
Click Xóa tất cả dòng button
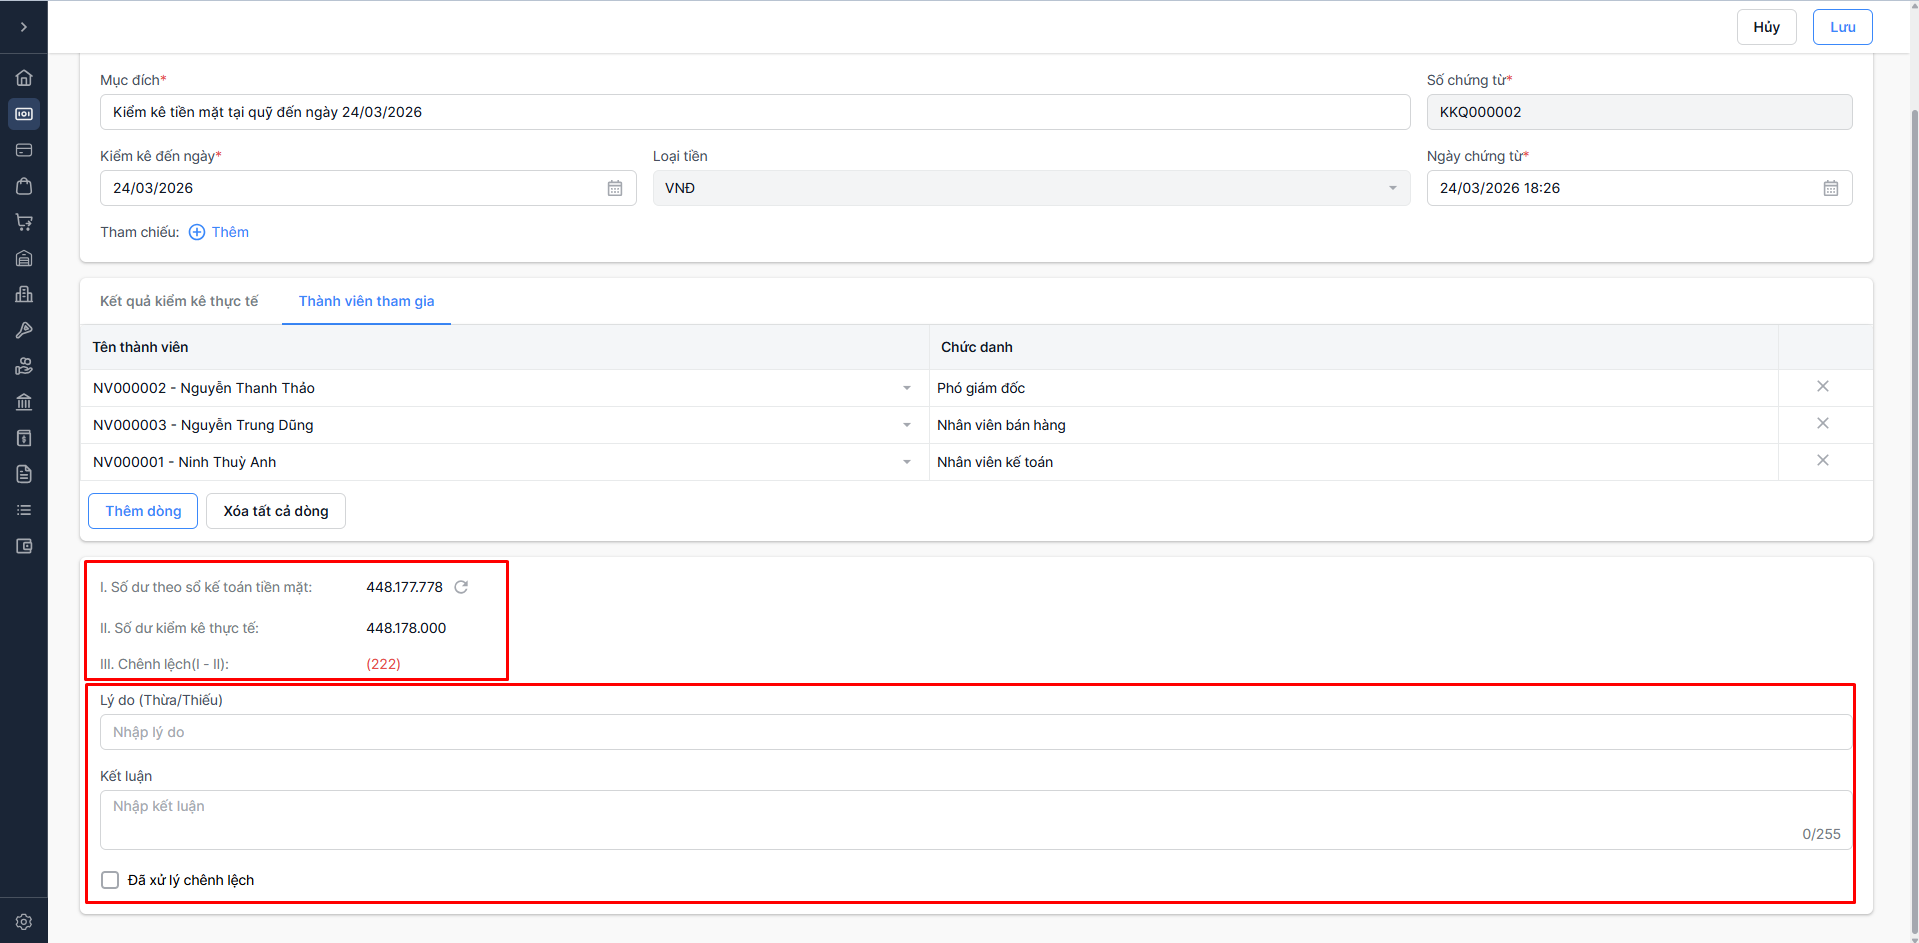276,511
